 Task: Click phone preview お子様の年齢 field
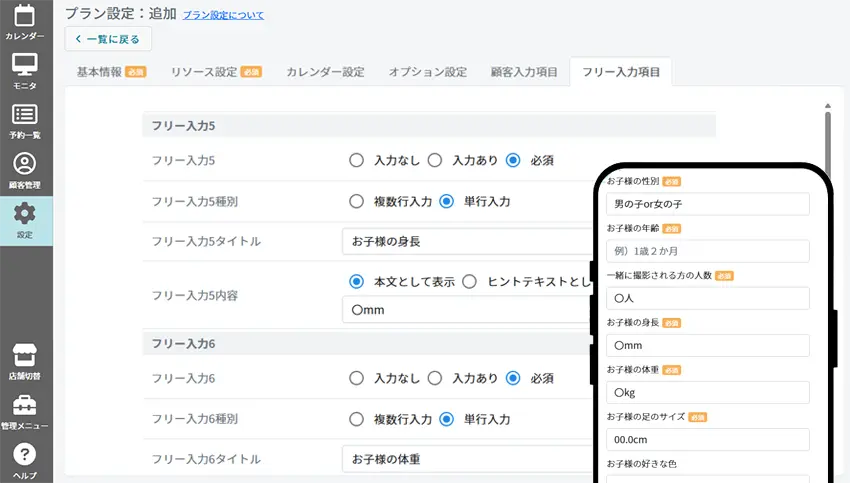708,252
